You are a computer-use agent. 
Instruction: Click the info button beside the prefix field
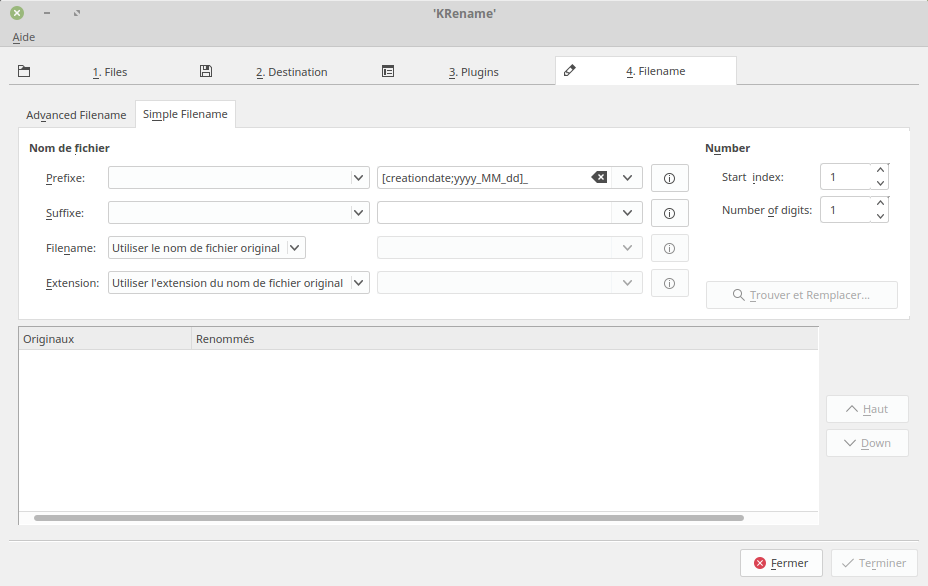click(669, 178)
